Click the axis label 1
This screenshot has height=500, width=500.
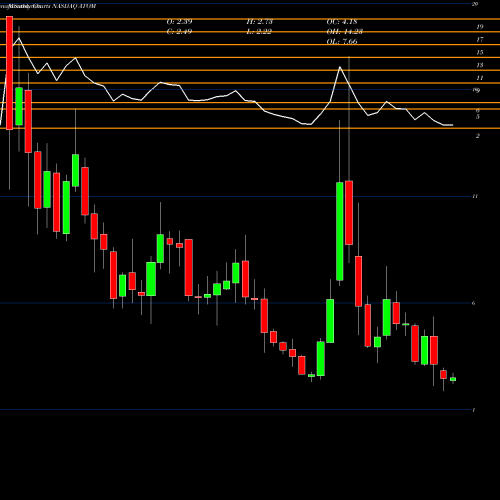474,410
